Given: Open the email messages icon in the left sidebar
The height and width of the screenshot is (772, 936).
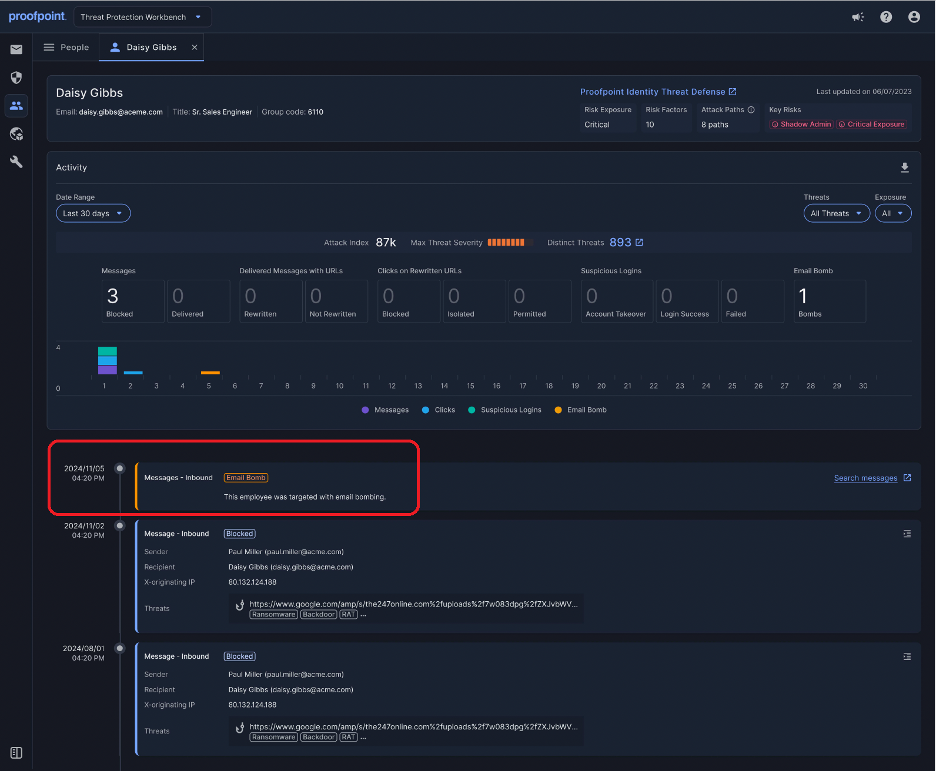Looking at the screenshot, I should click(x=15, y=48).
